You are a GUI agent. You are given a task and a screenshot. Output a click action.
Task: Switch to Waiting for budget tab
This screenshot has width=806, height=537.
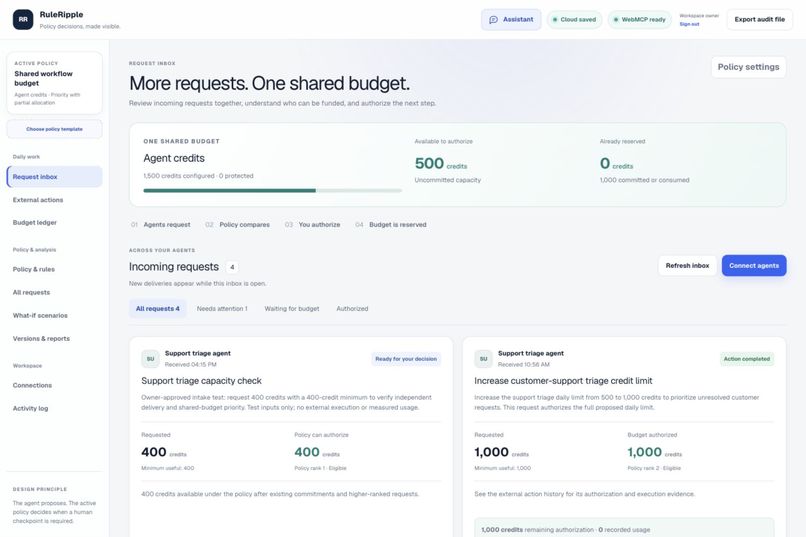pyautogui.click(x=291, y=309)
